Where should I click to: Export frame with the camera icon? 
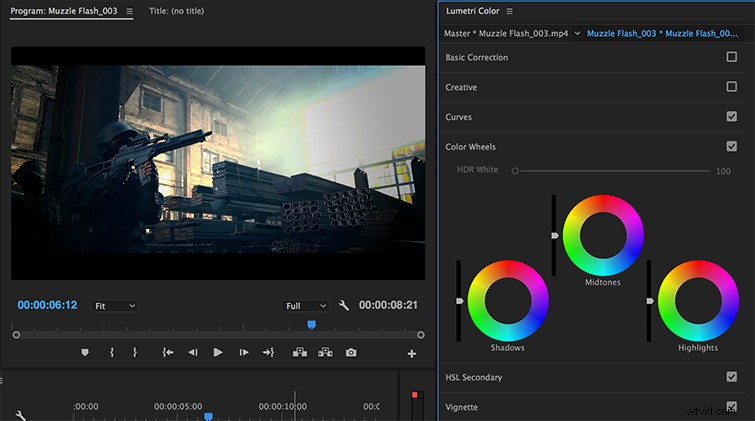pos(351,353)
